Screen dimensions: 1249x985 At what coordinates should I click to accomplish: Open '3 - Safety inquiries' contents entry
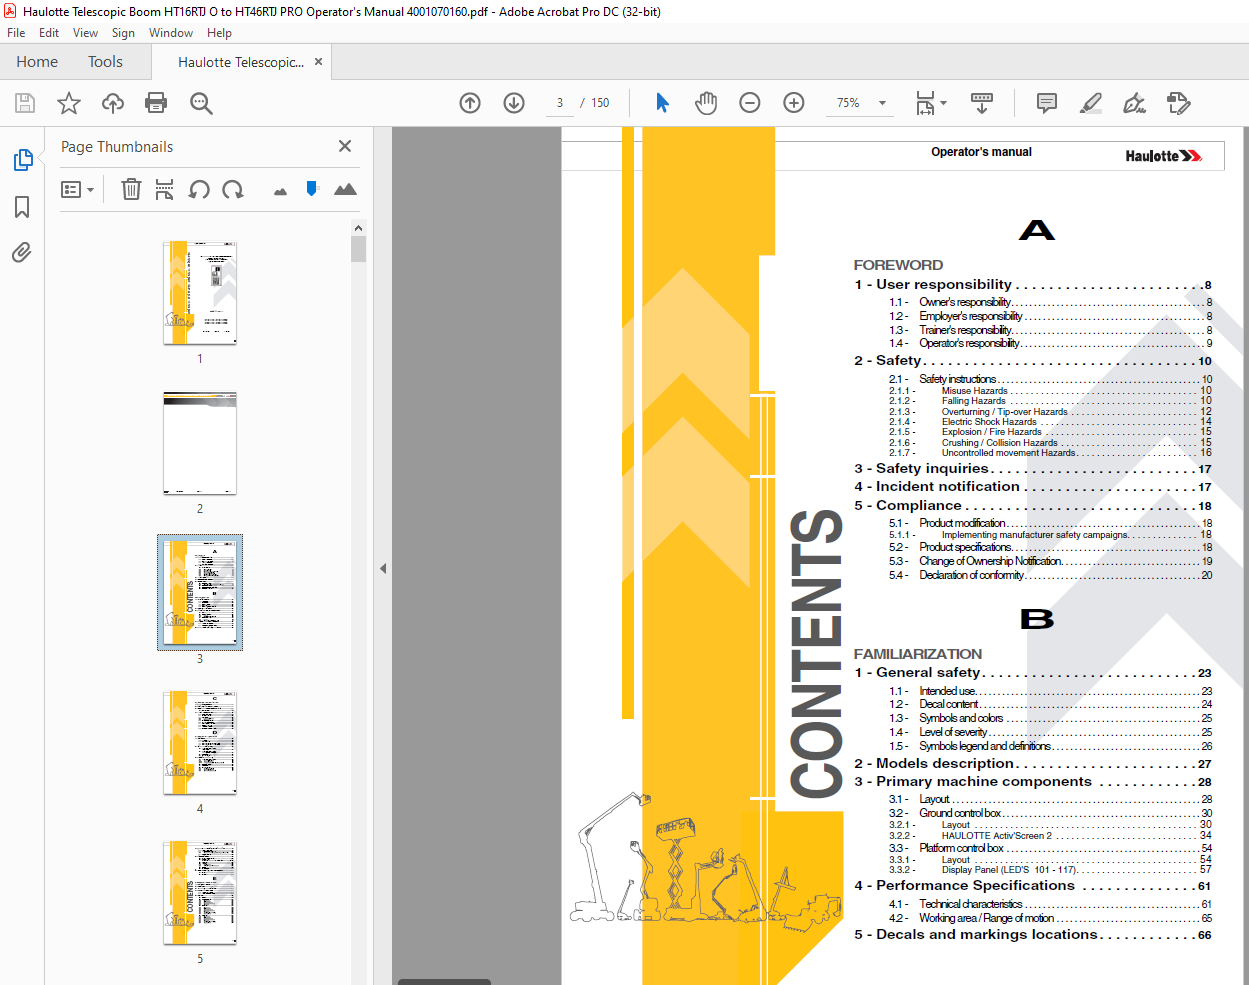[x=1033, y=469]
